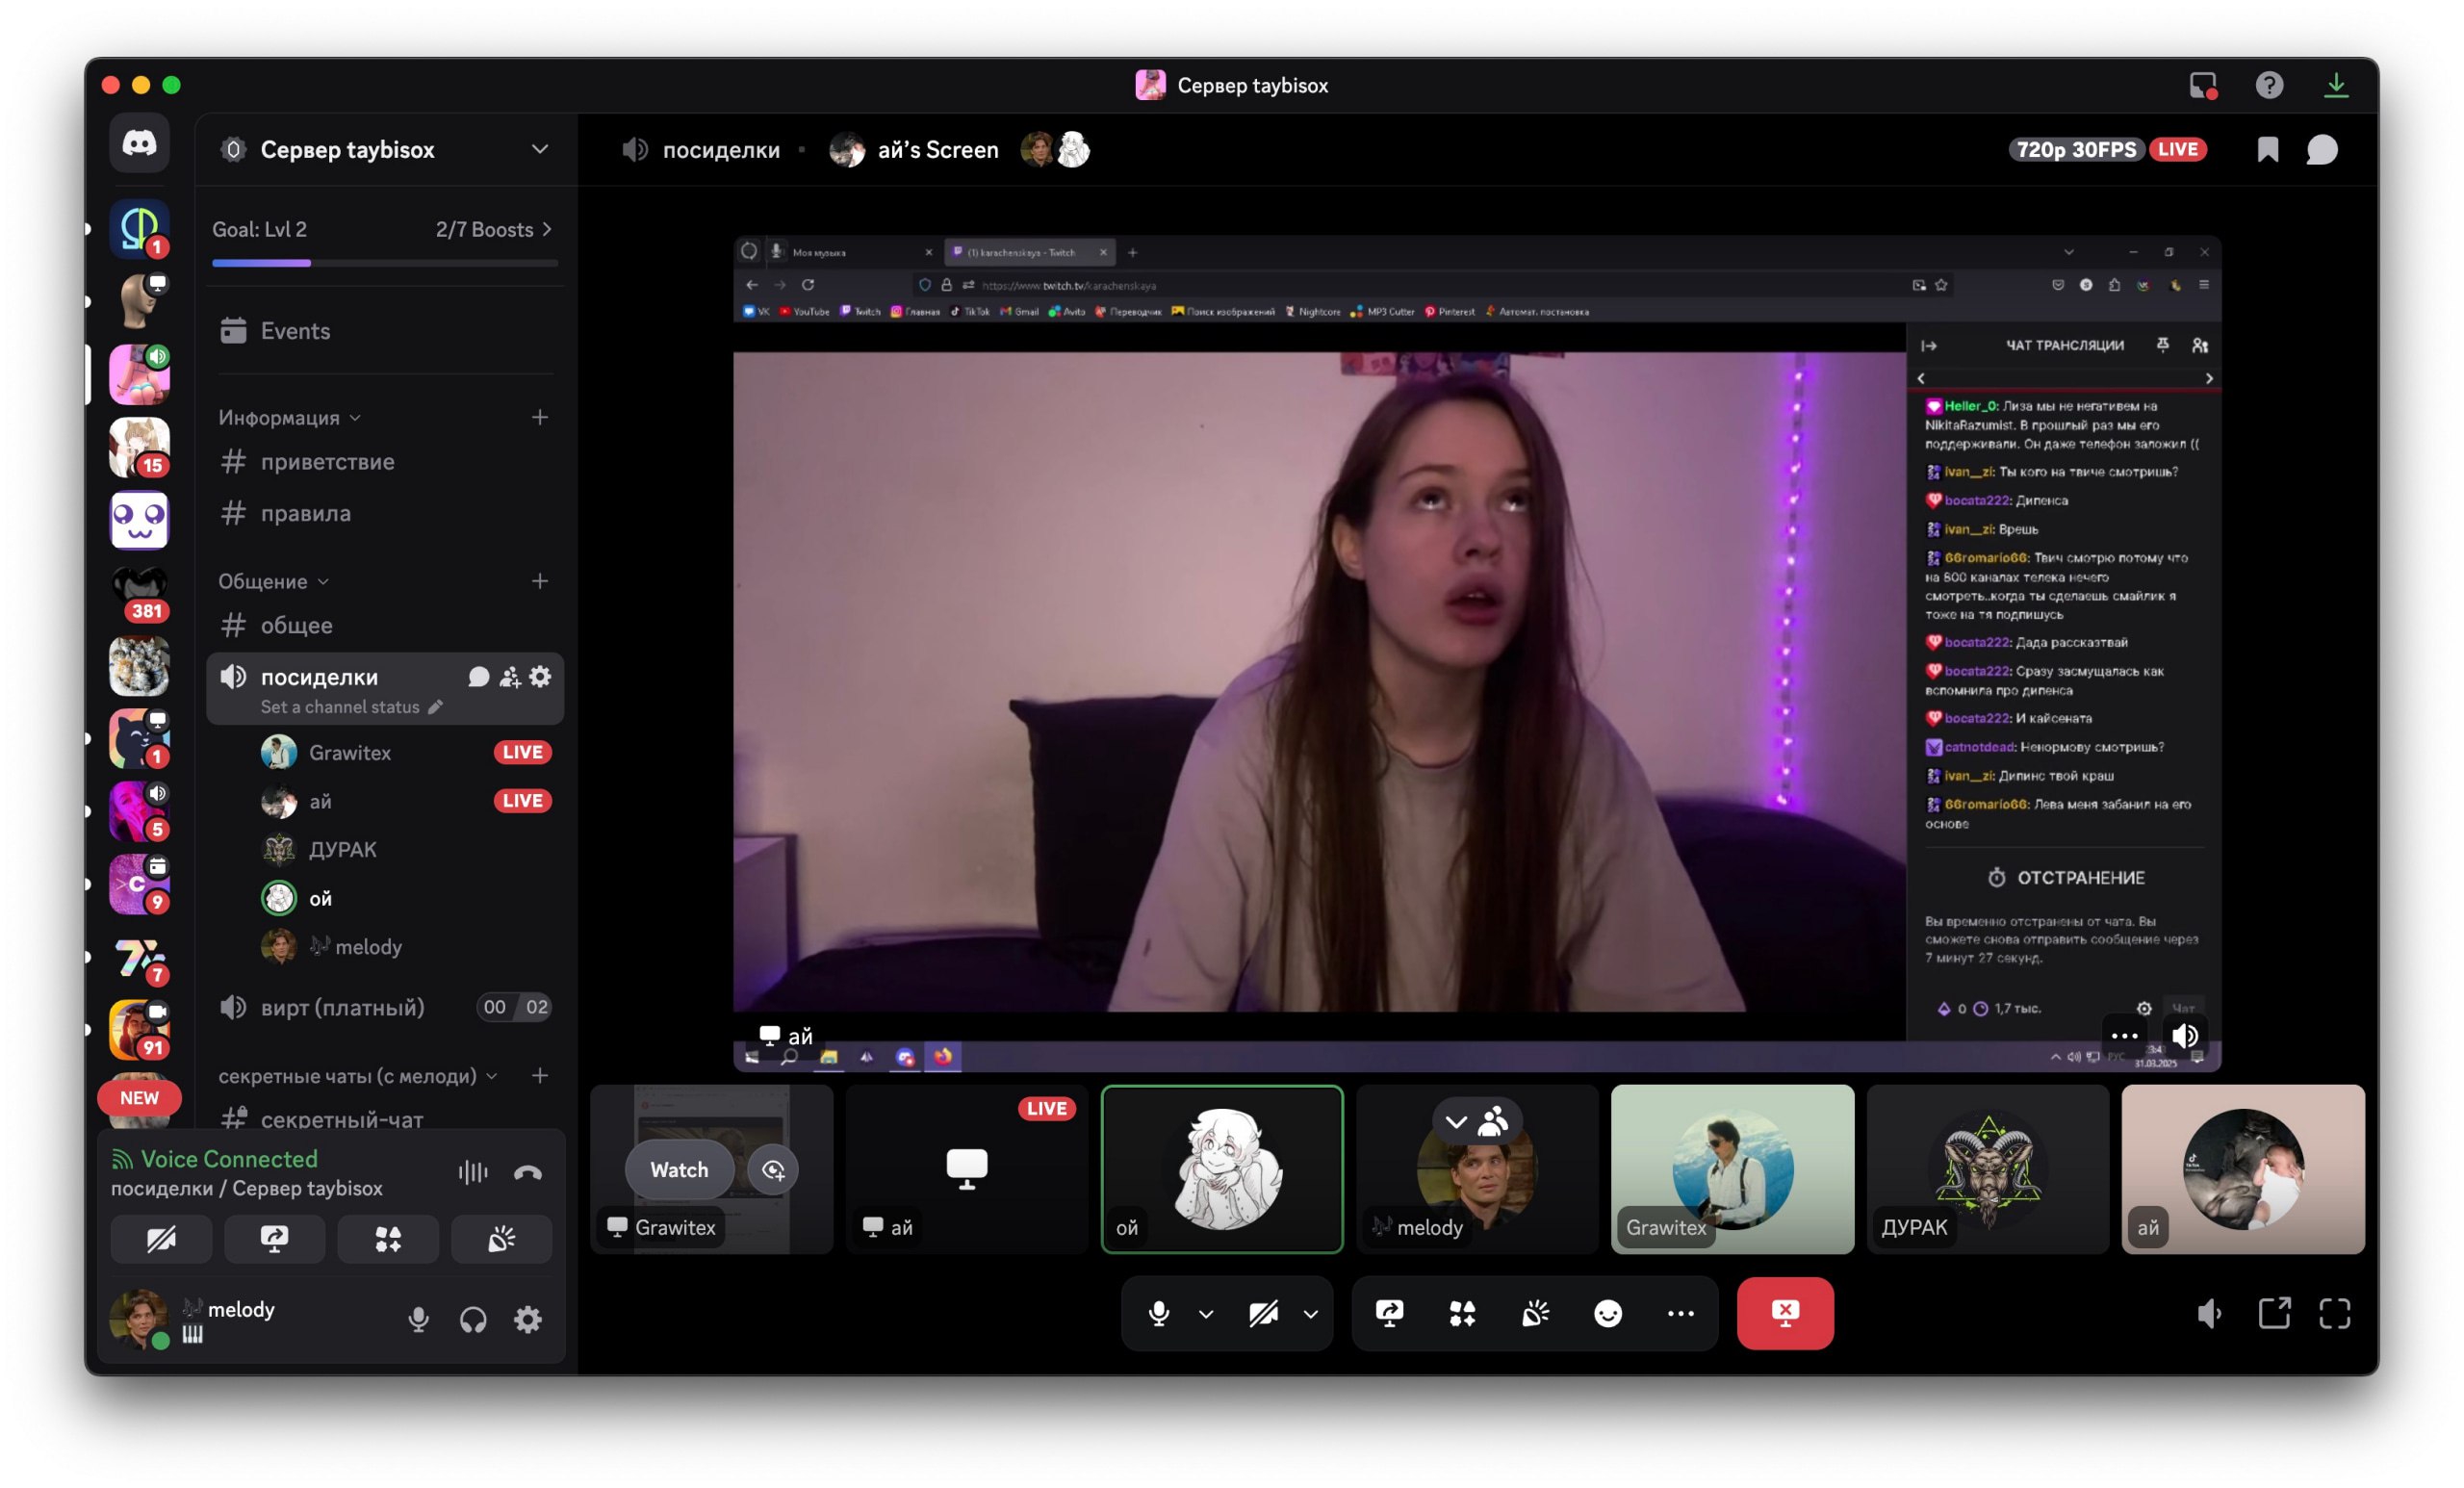2464x1488 pixels.
Task: Select the общее text channel
Action: point(296,625)
